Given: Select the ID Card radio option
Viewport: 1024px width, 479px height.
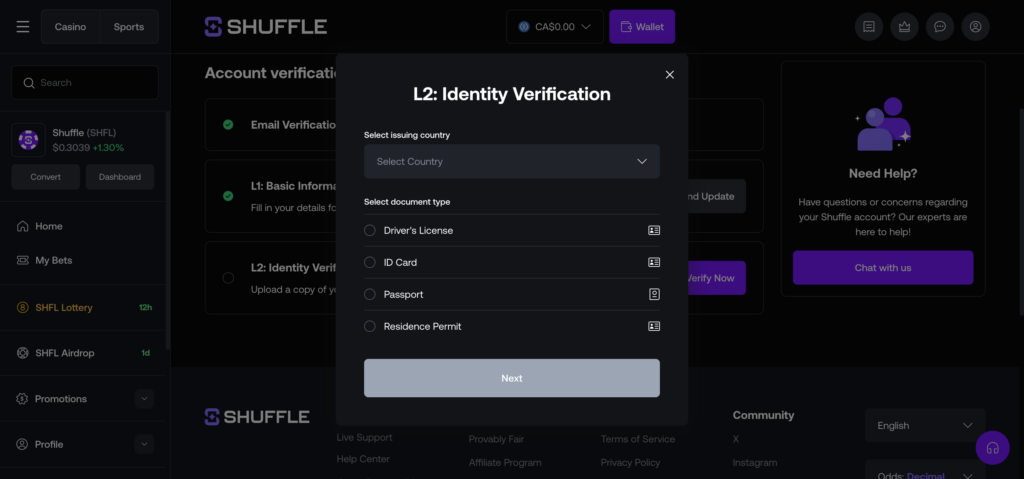Looking at the screenshot, I should click(370, 263).
